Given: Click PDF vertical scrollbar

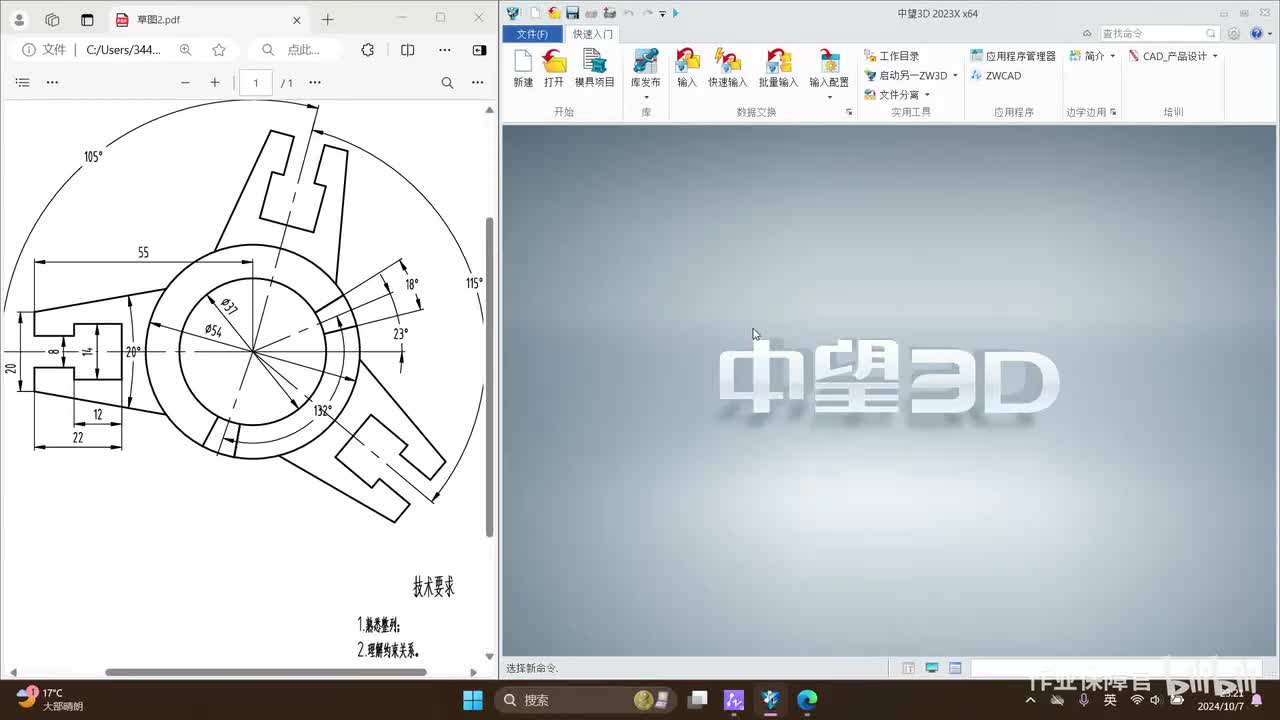Looking at the screenshot, I should coord(489,375).
